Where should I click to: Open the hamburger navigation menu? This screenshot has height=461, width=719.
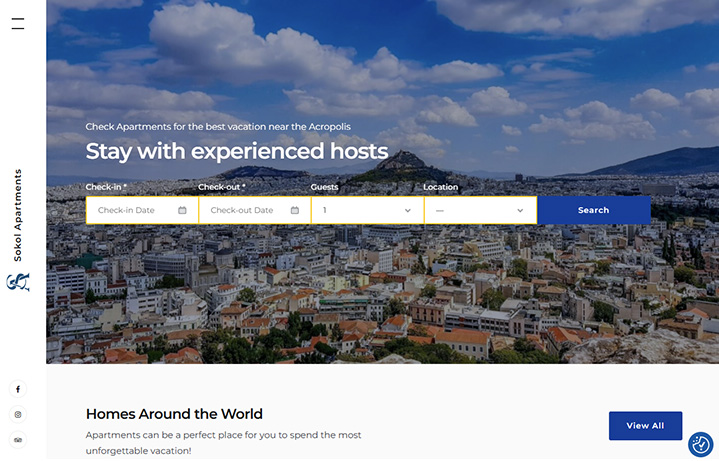point(18,24)
